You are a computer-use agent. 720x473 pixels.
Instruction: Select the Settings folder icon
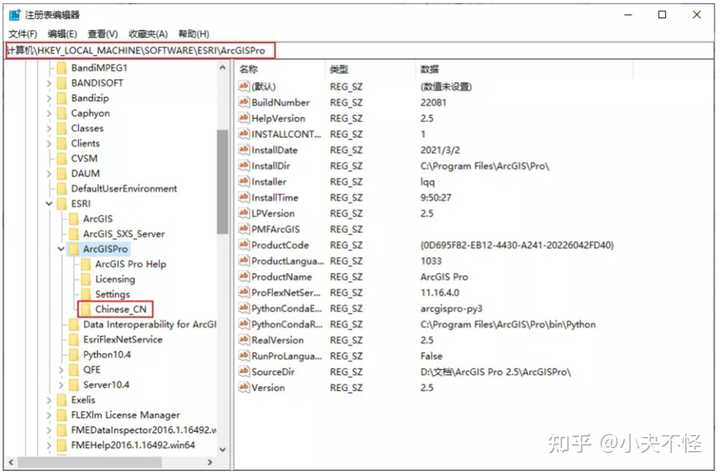point(86,294)
